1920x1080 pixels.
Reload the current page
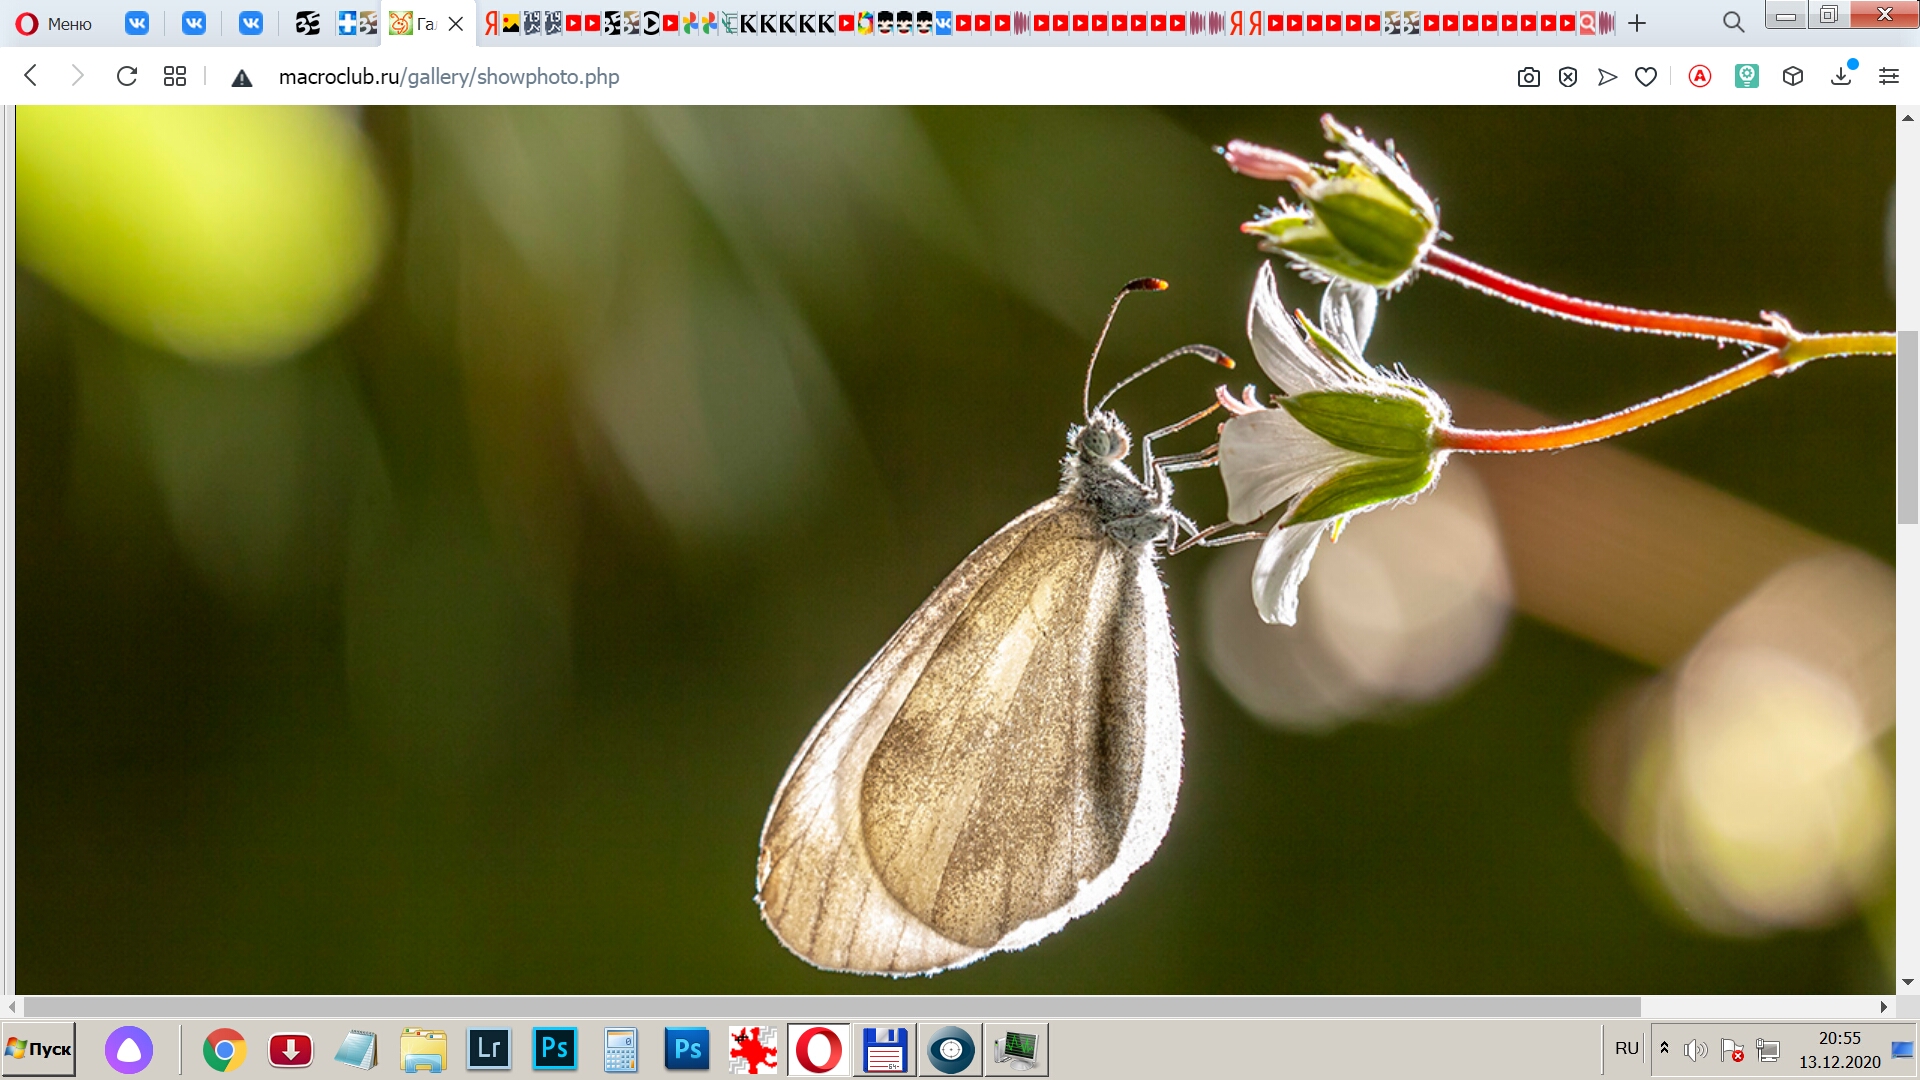click(x=127, y=76)
